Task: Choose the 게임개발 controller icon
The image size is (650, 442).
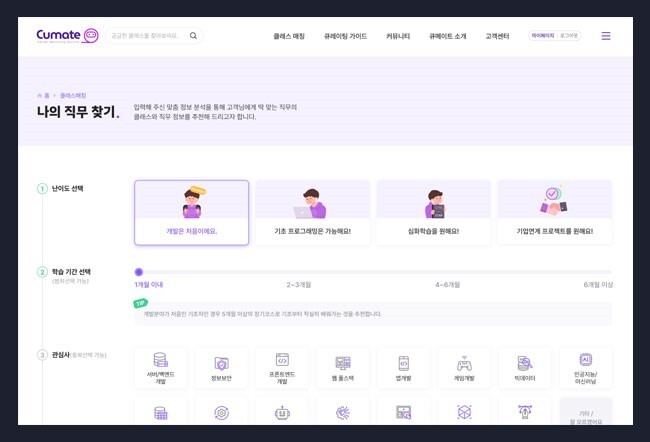Action: [465, 364]
